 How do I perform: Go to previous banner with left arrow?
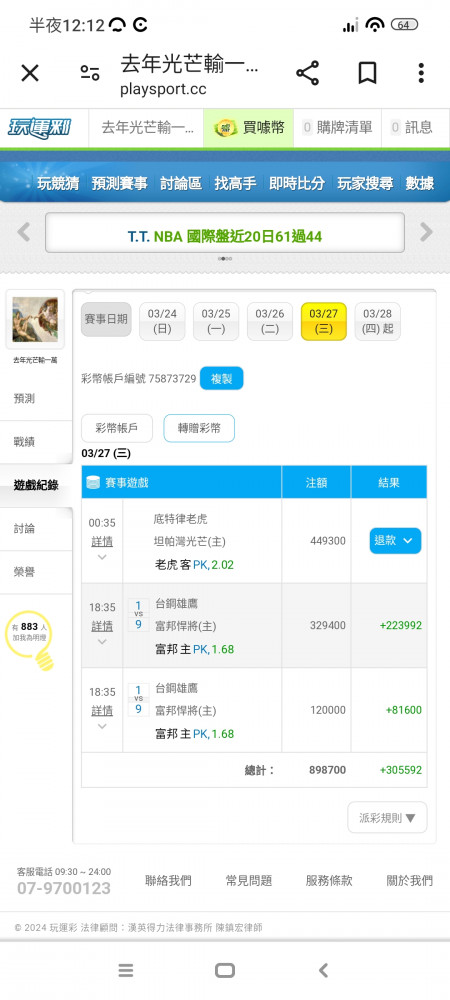click(x=24, y=232)
